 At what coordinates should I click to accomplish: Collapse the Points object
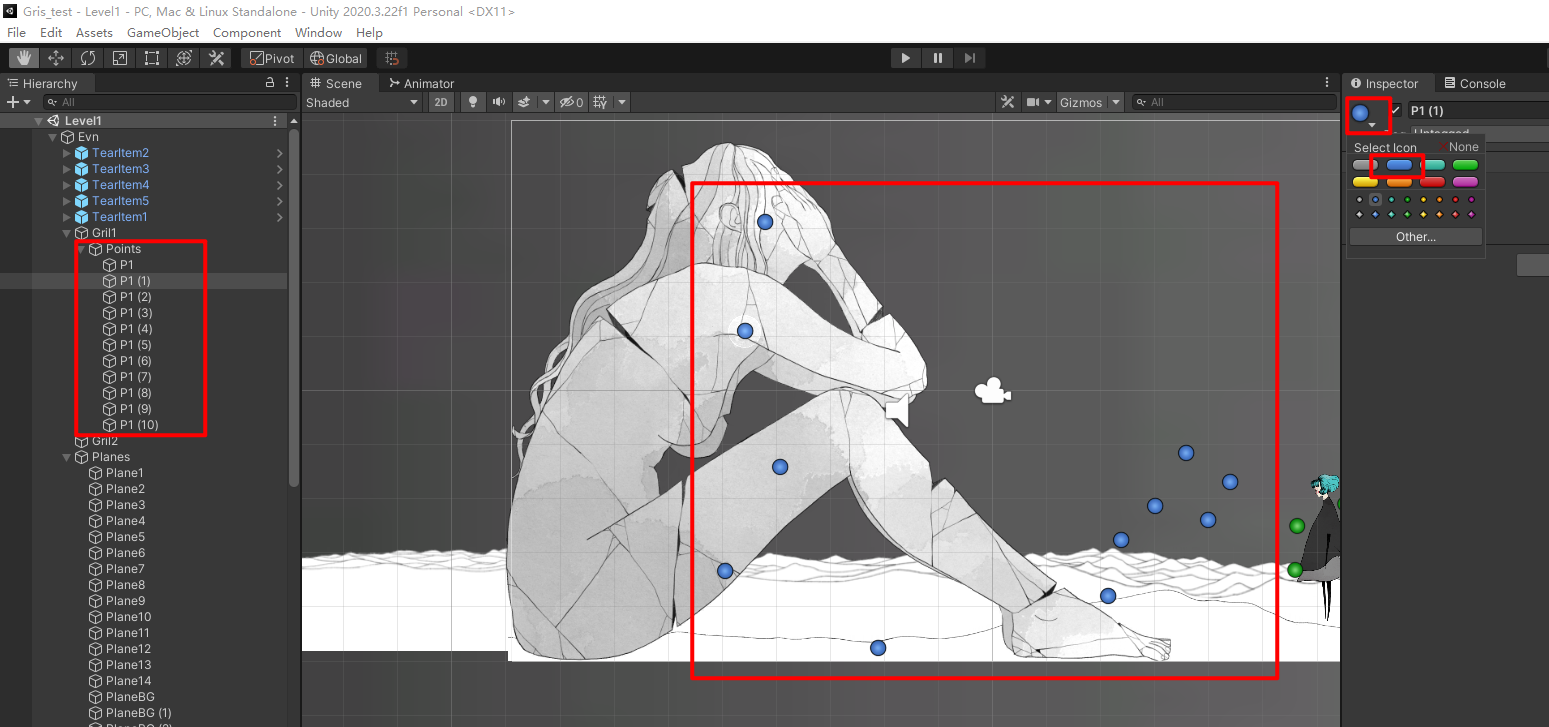tap(81, 249)
